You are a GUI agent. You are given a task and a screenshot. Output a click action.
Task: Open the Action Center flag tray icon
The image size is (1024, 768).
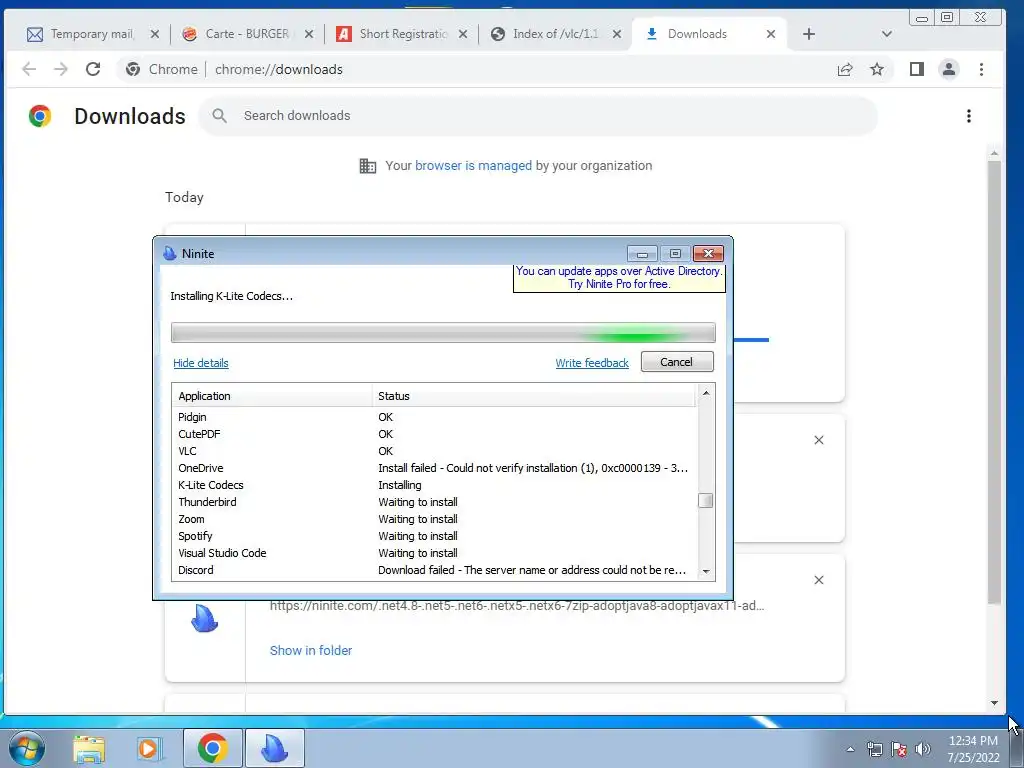click(899, 749)
